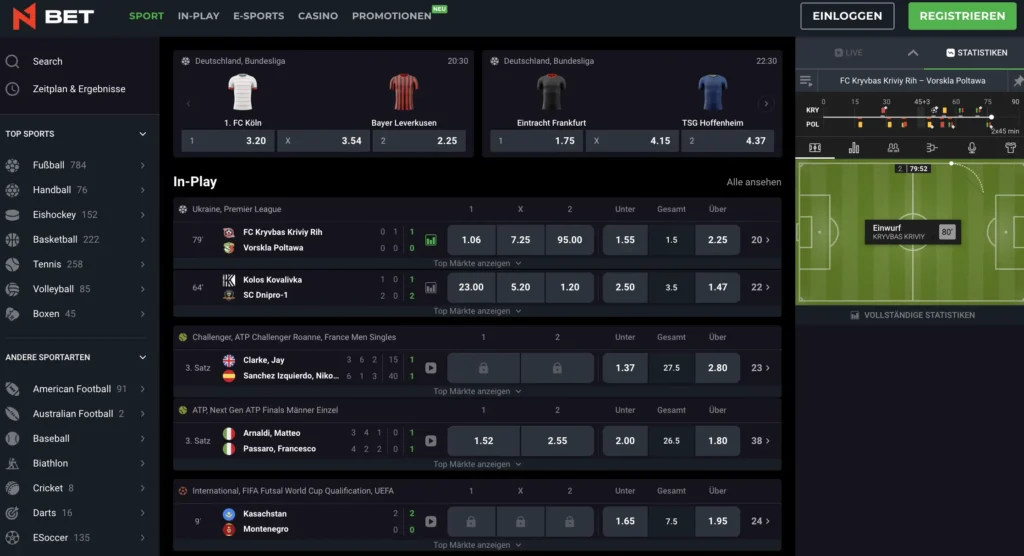Click the Eishockey puck icon

12,215
